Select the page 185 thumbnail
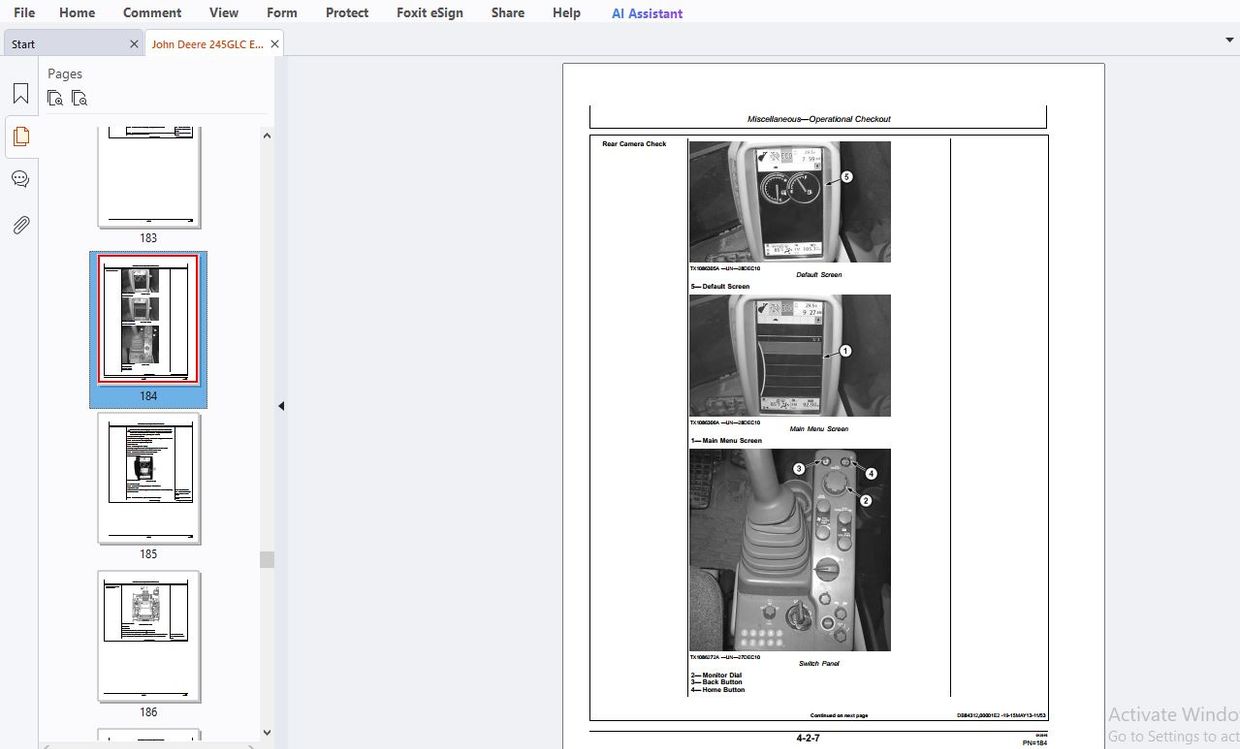The image size is (1240, 749). 148,480
